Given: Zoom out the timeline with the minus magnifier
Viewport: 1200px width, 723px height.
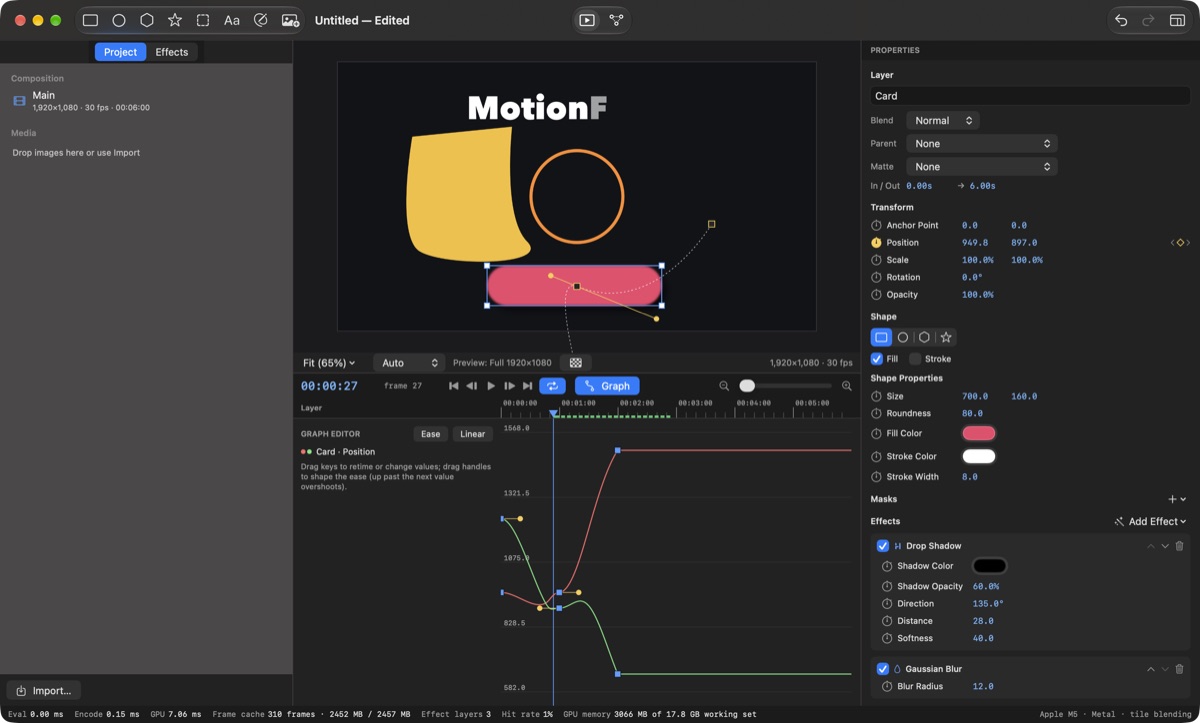Looking at the screenshot, I should [x=724, y=386].
